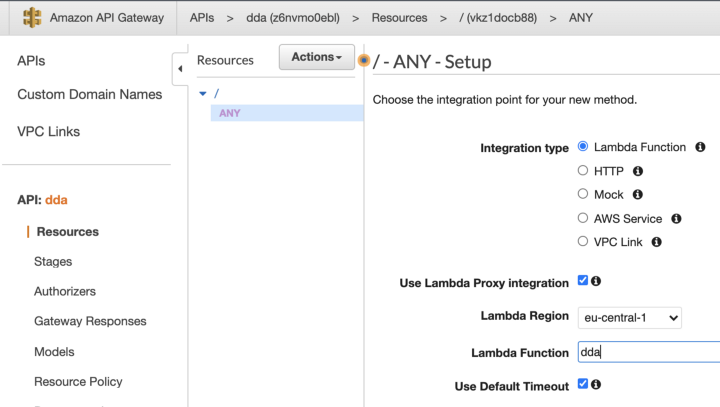The image size is (720, 407).
Task: Open info icon next to VPC Link option
Action: [657, 242]
